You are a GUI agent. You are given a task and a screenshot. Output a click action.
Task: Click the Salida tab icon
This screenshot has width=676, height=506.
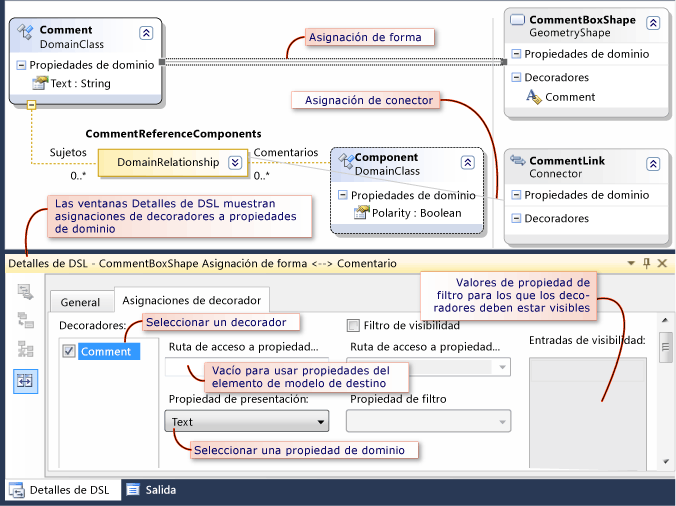133,490
